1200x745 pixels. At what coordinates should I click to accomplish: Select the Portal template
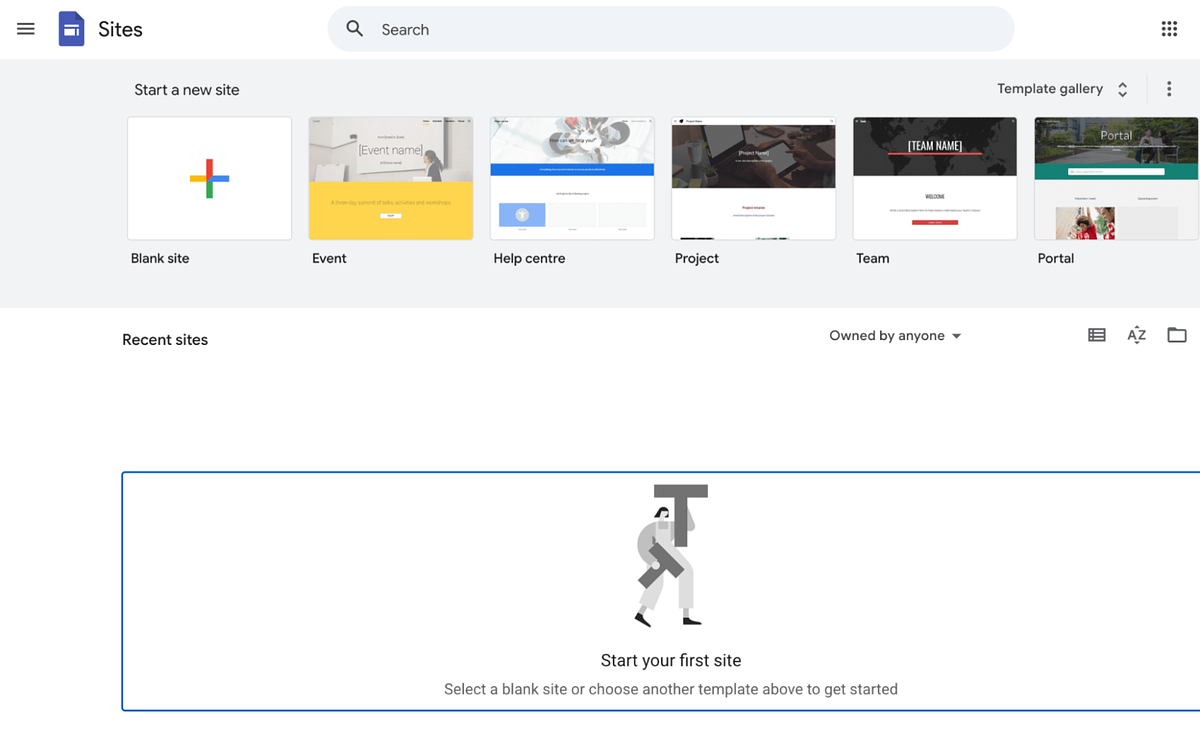point(1115,178)
